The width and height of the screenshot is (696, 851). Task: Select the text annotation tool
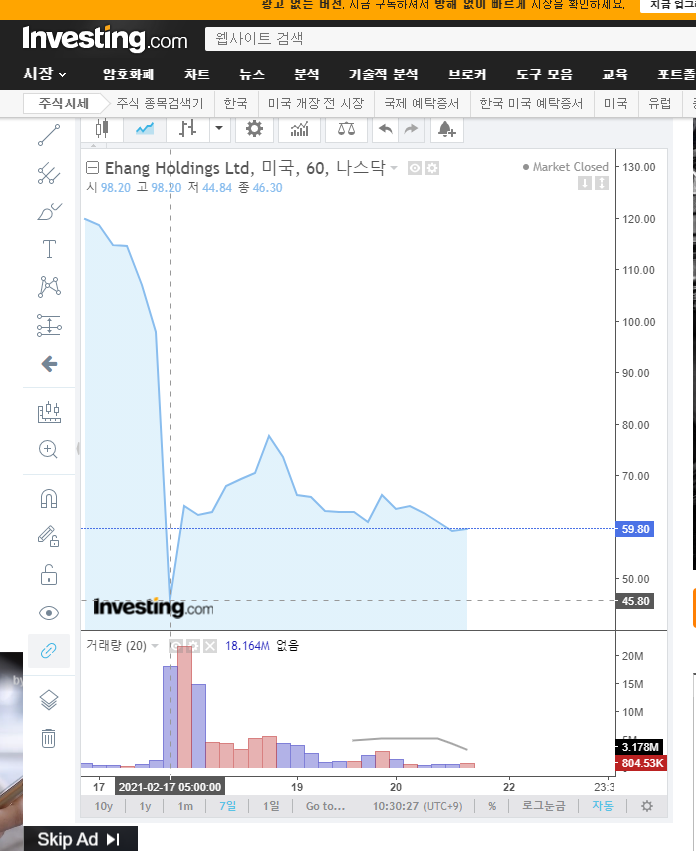click(49, 249)
